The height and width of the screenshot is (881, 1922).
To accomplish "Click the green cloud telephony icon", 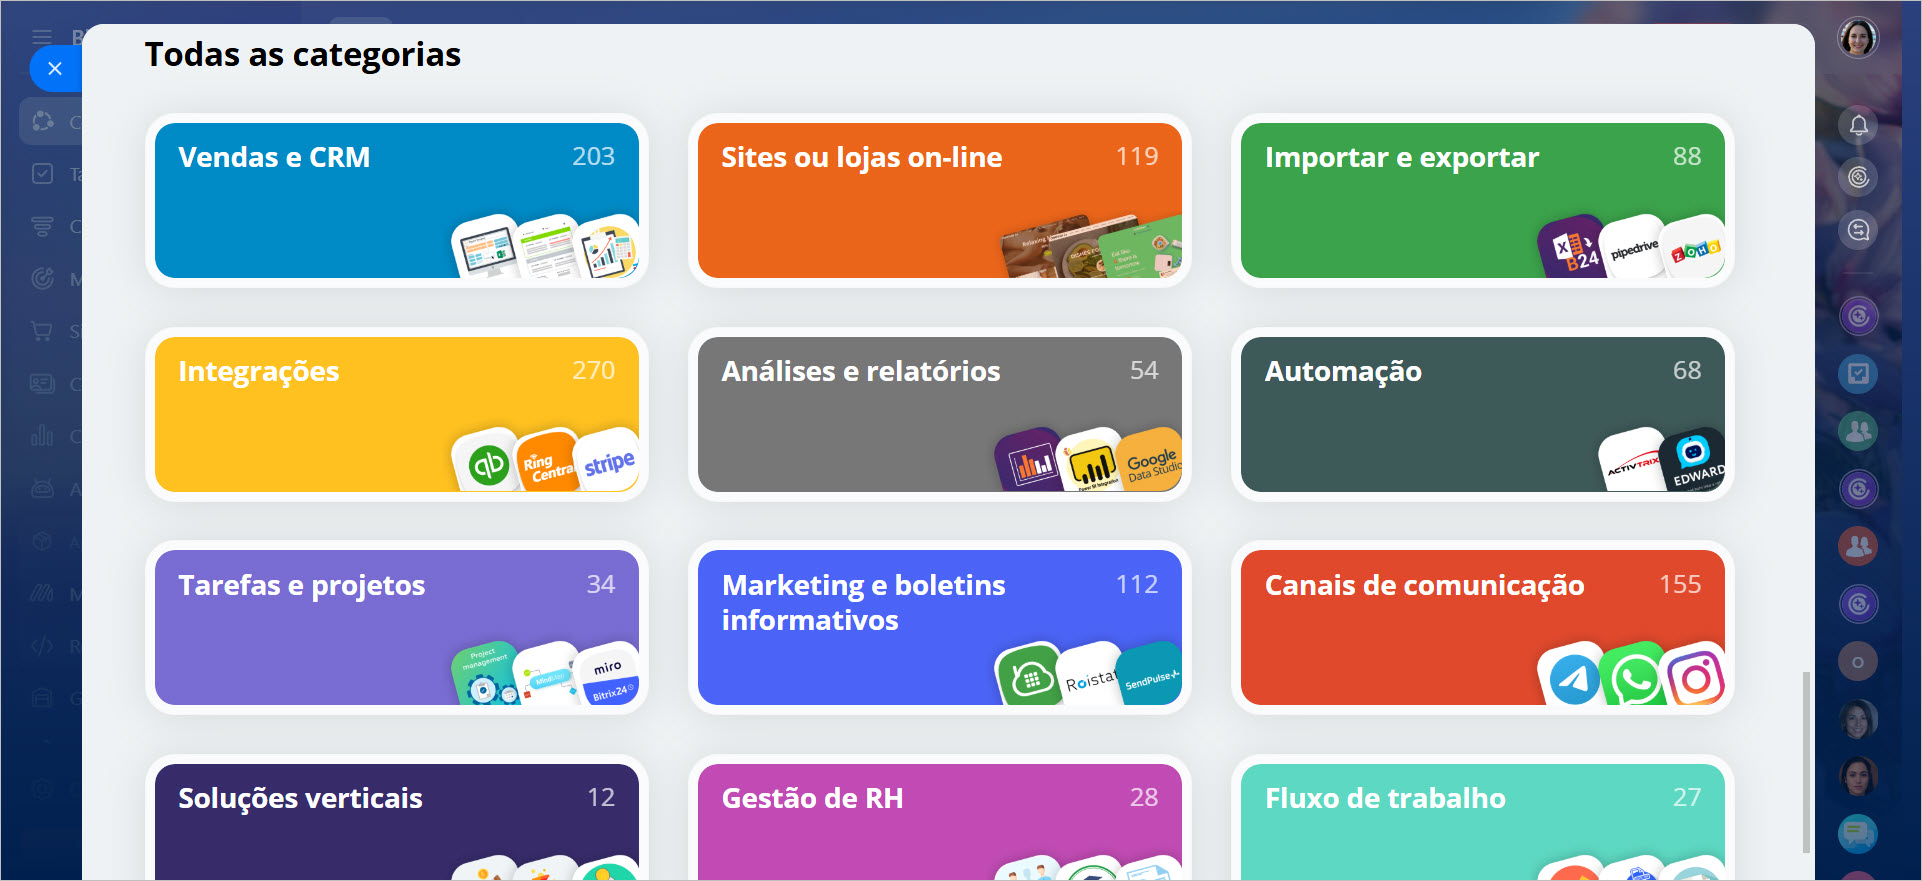I will coord(1029,676).
